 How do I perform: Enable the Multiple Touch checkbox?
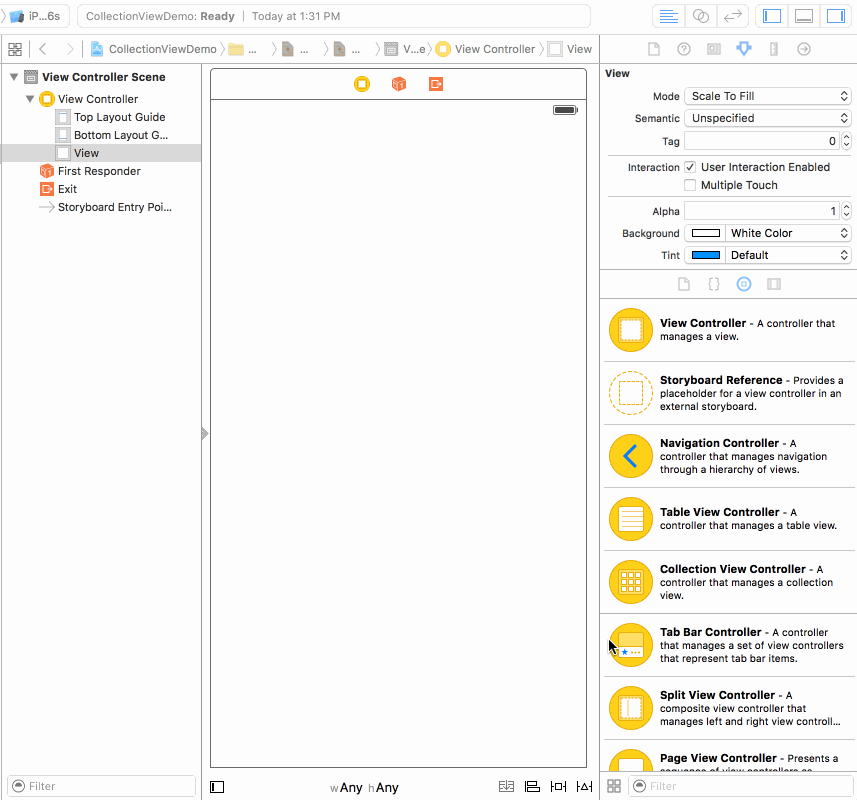(x=690, y=185)
